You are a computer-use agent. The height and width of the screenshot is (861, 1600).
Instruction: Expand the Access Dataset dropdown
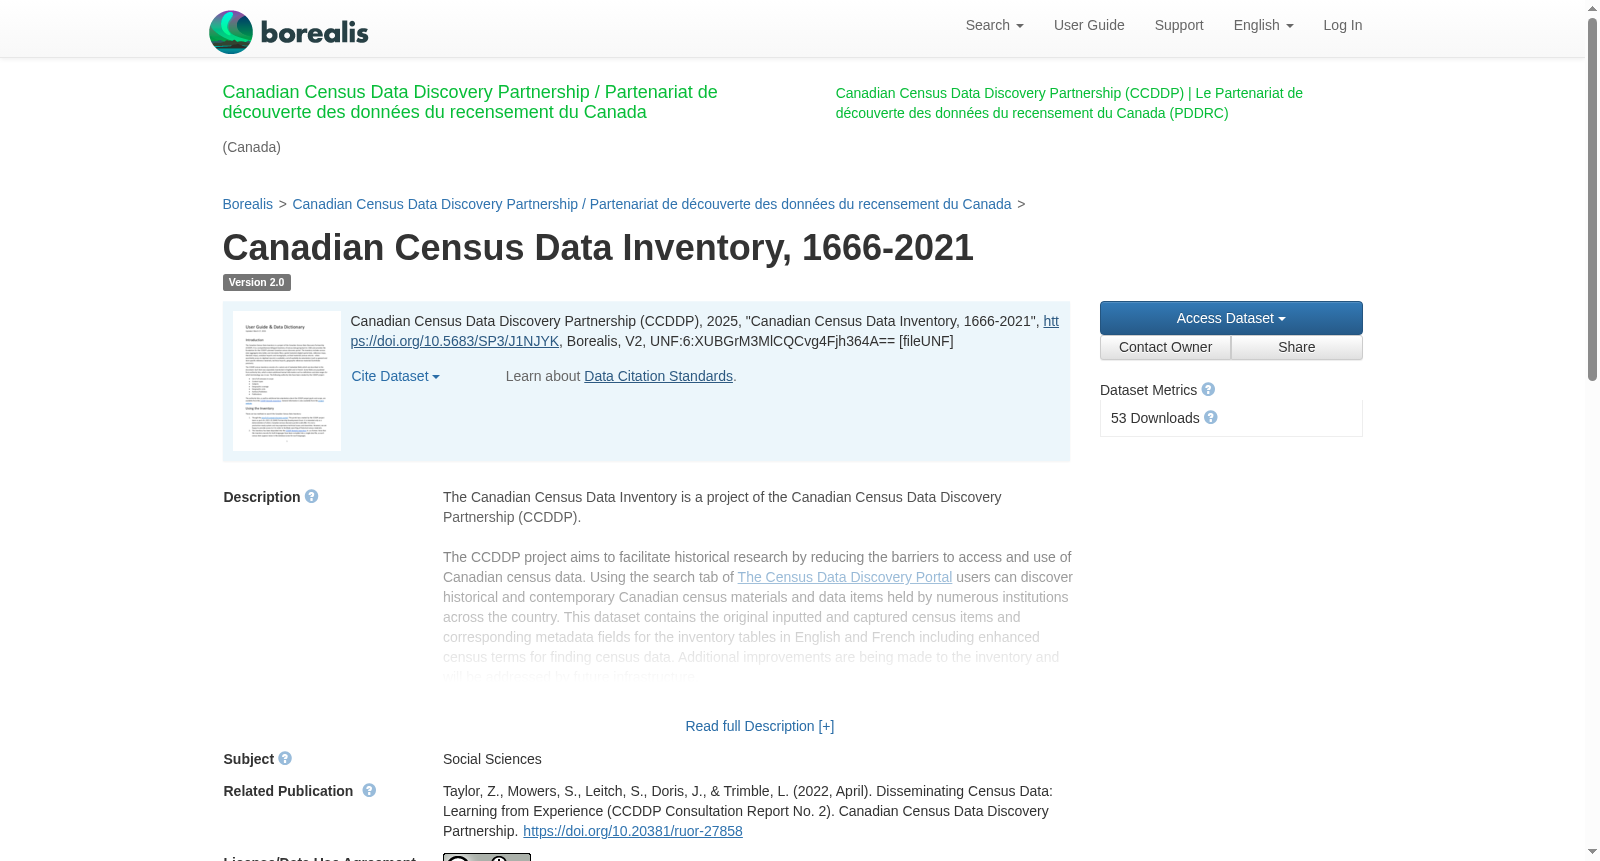pos(1231,318)
